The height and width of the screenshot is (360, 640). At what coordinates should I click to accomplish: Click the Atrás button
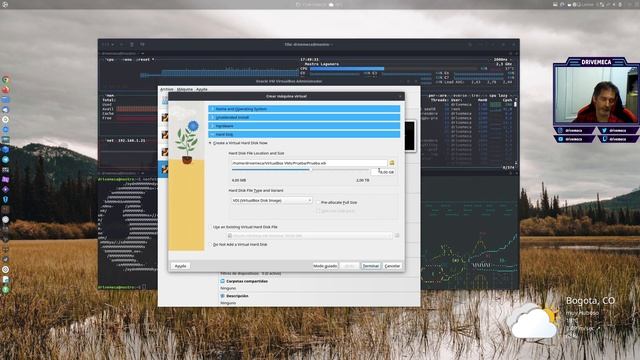point(349,266)
